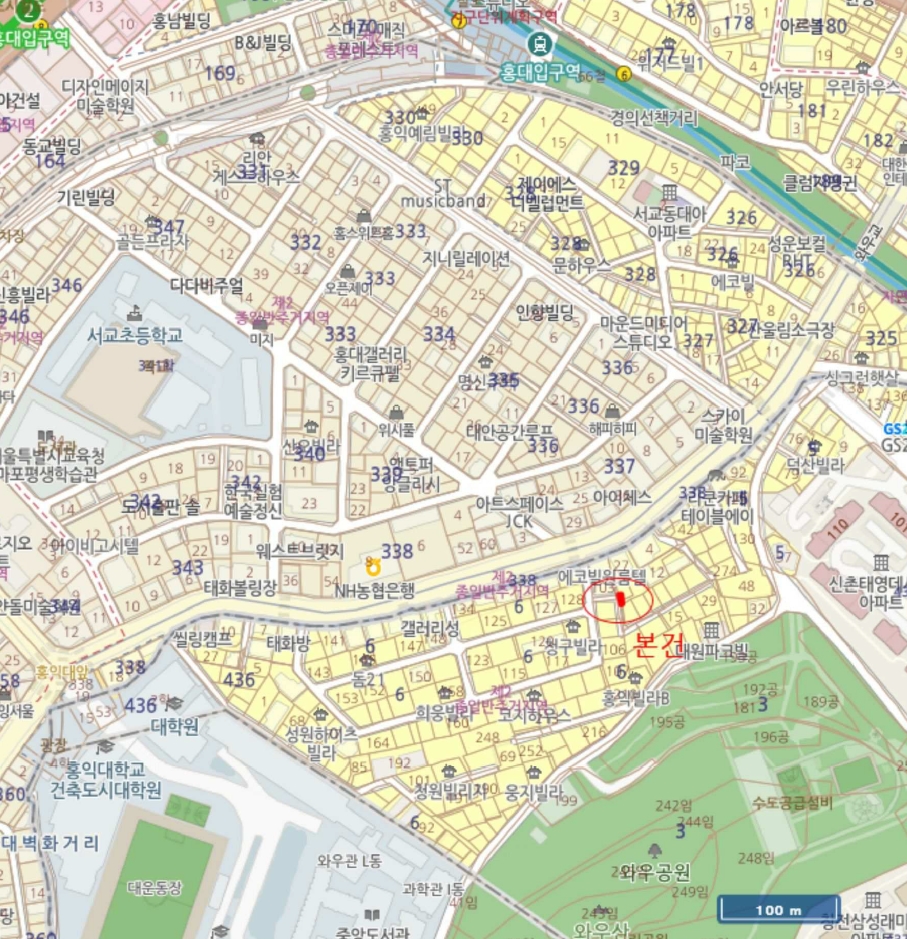The height and width of the screenshot is (939, 907).
Task: Select the school icon above 서교초등학교
Action: coord(135,312)
